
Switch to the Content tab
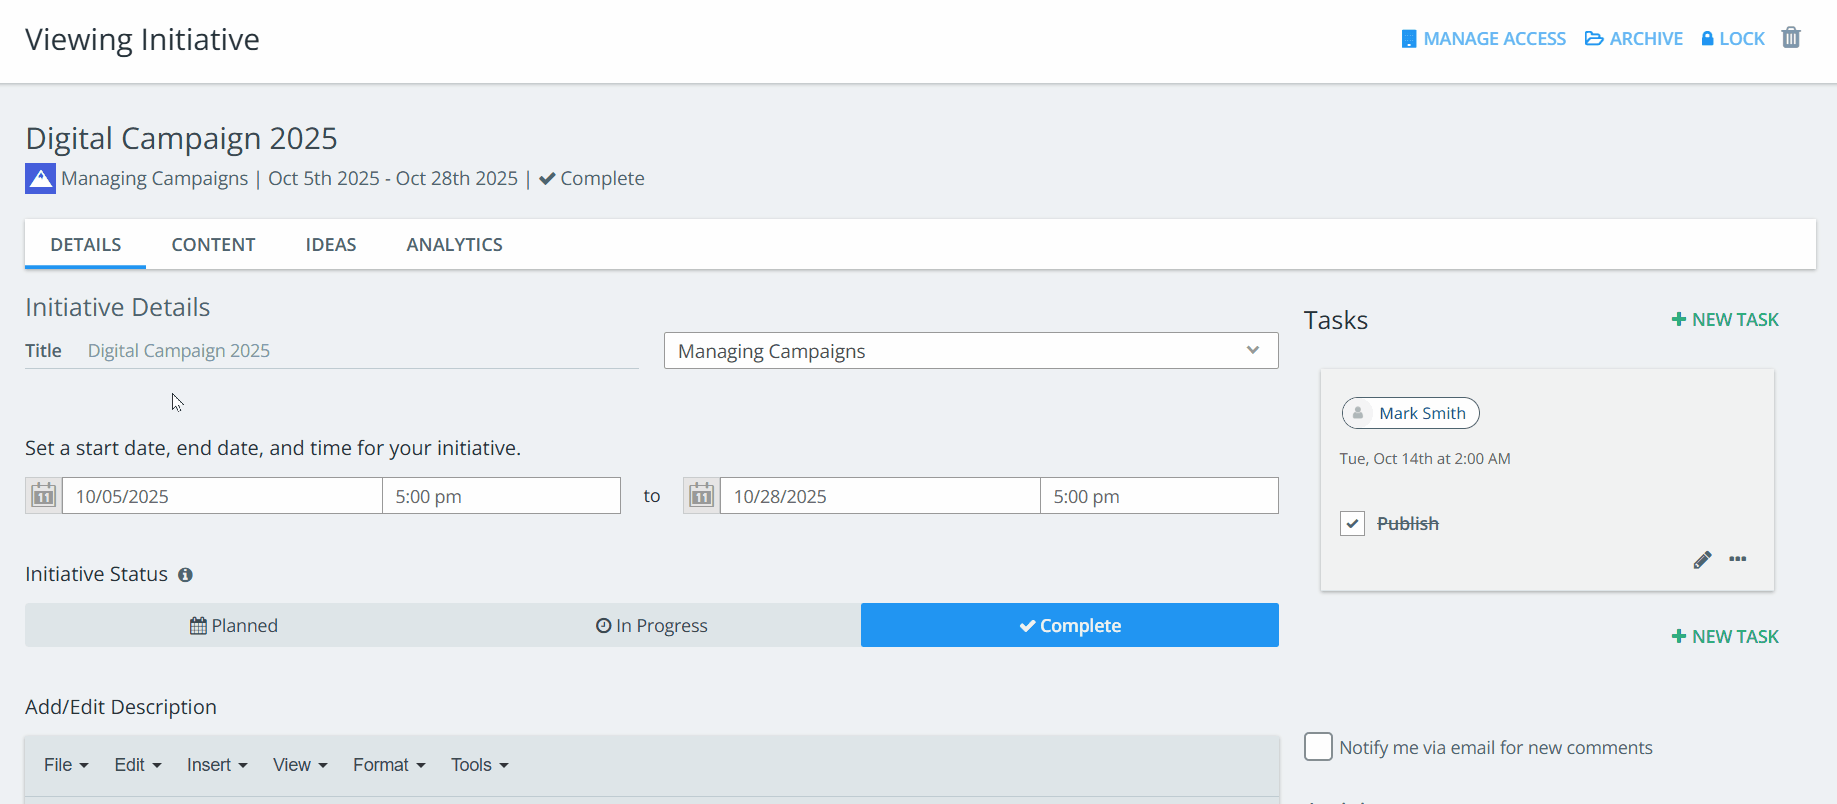(x=213, y=245)
